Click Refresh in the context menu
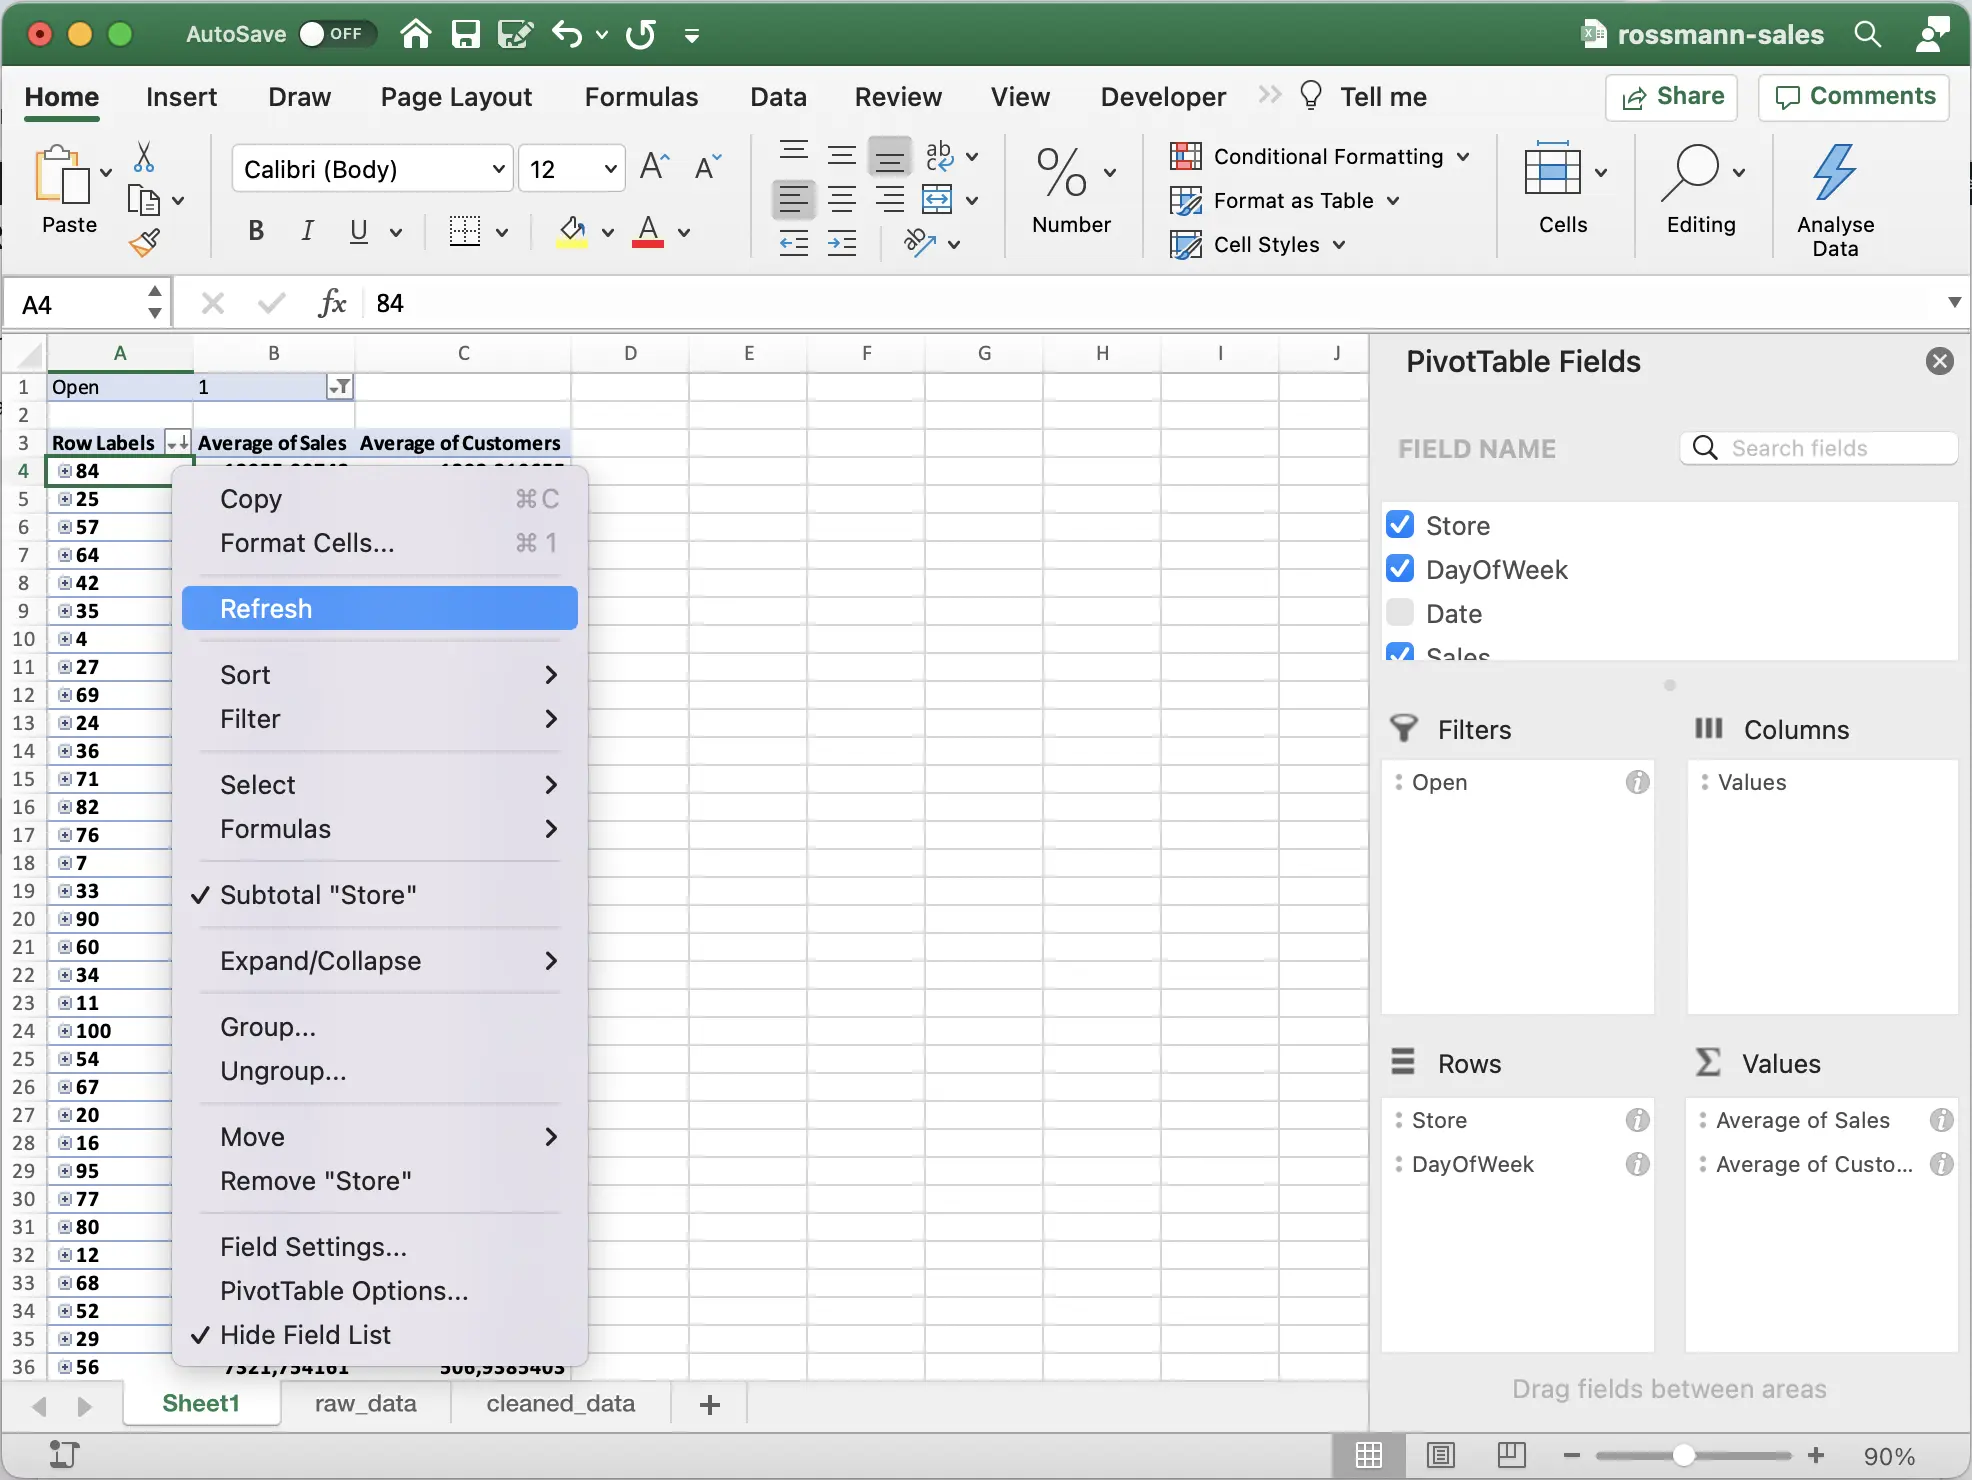Image resolution: width=1972 pixels, height=1480 pixels. pos(264,608)
